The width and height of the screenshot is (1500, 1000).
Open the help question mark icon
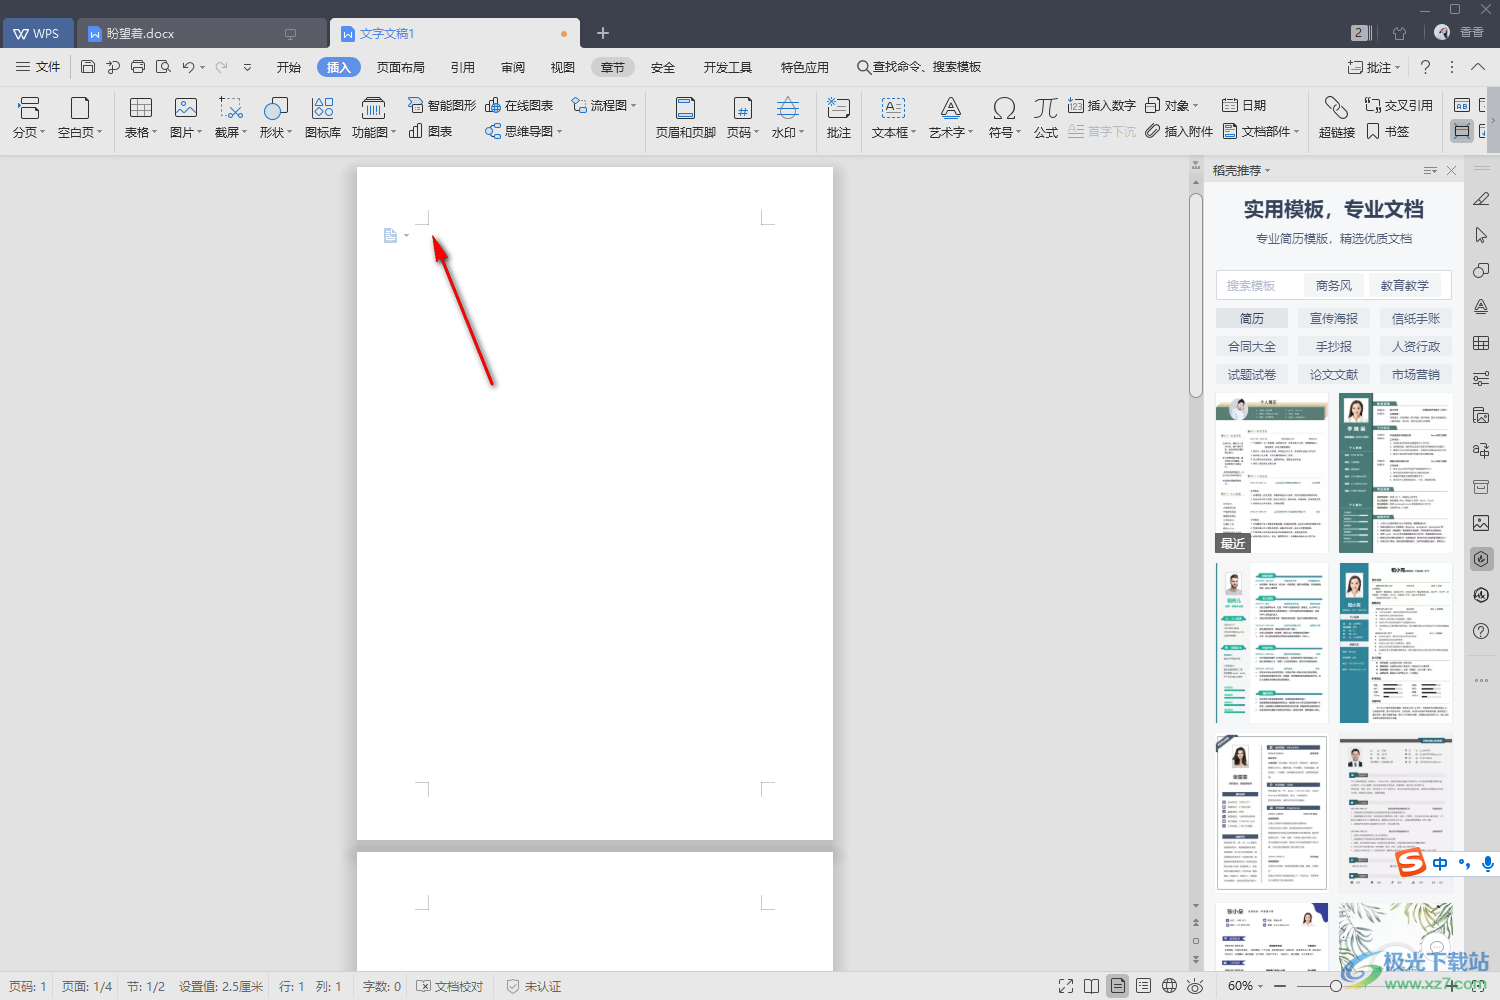1425,67
